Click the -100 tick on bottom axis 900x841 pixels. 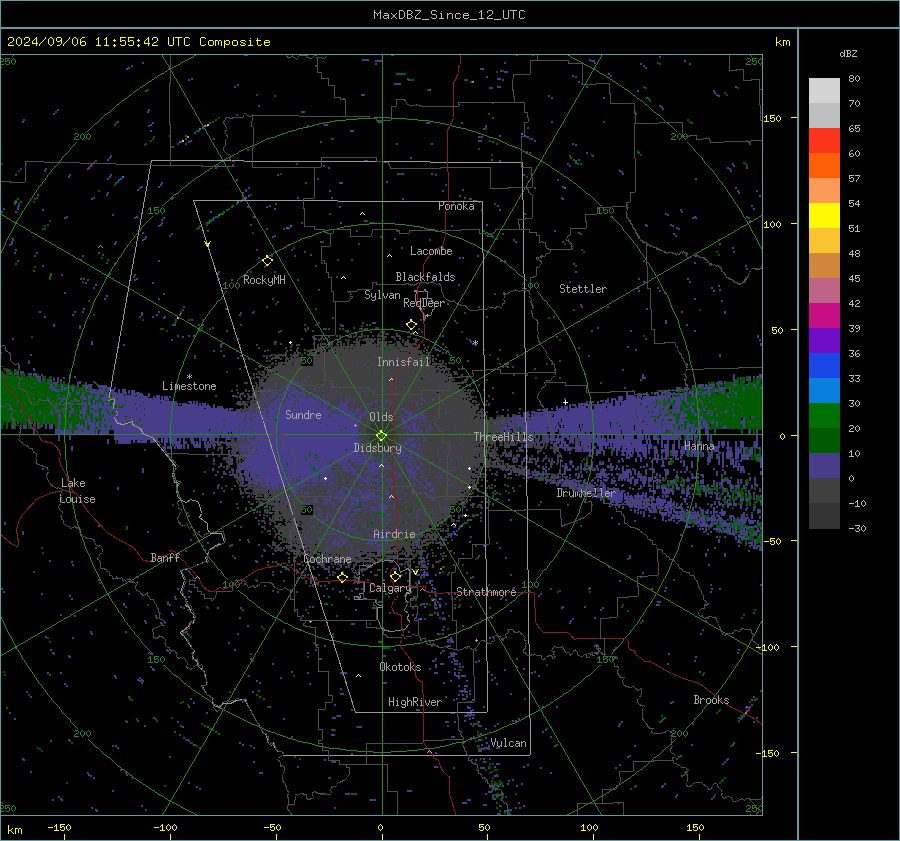coord(165,827)
